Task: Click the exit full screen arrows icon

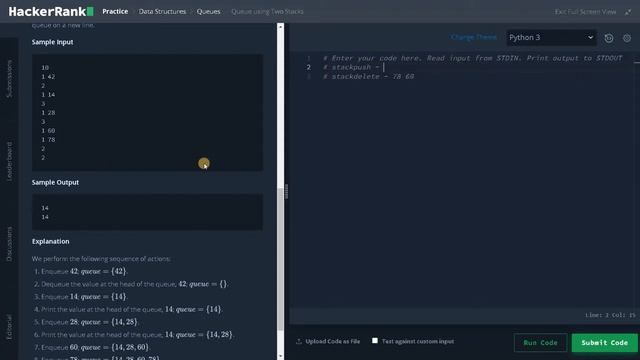Action: tap(628, 12)
